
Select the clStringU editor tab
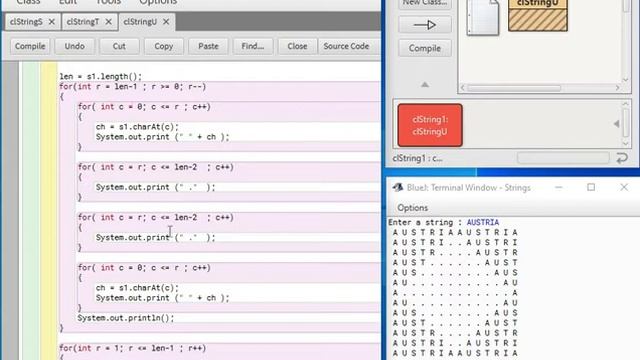pyautogui.click(x=140, y=22)
